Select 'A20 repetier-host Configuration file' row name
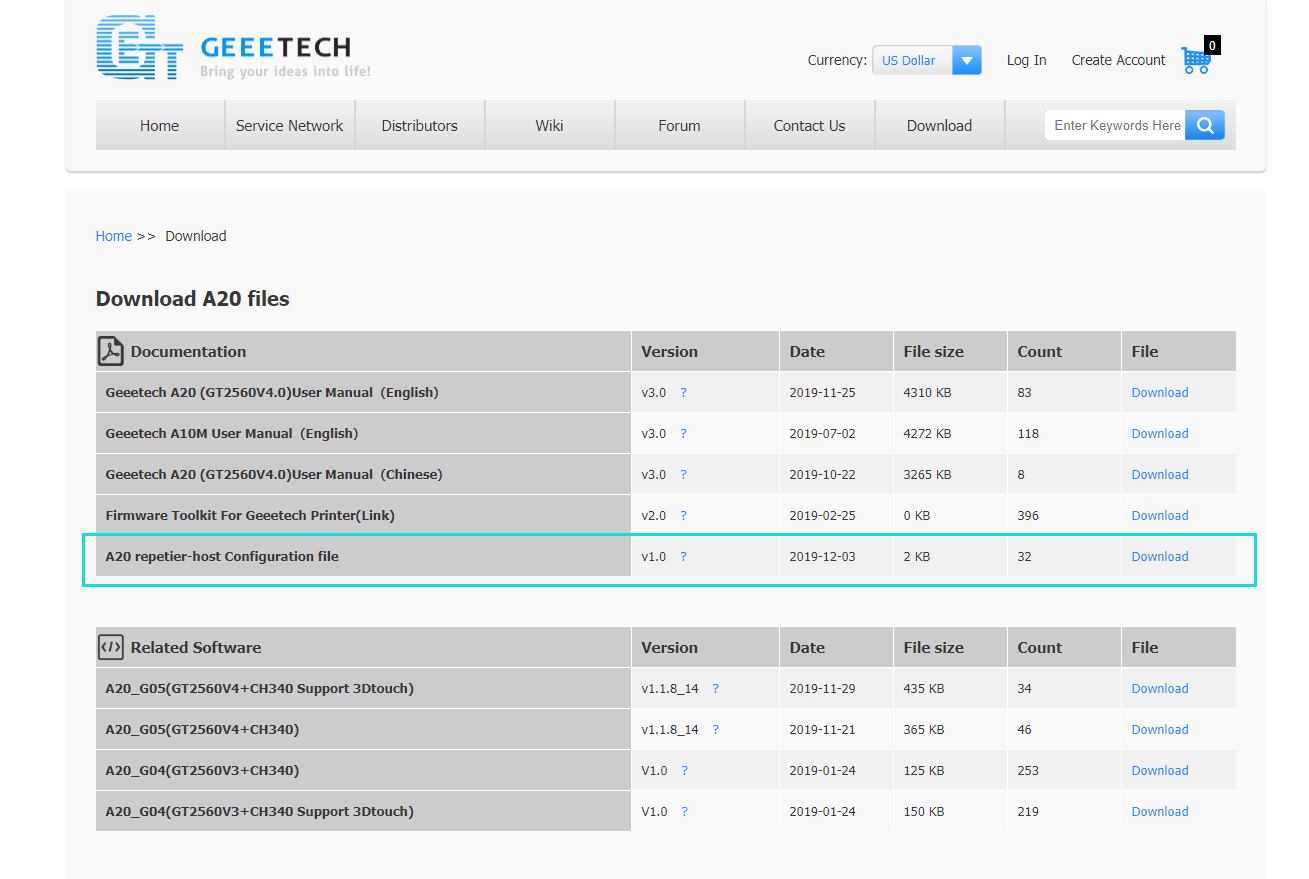Screen dimensions: 1309x879 [x=222, y=556]
